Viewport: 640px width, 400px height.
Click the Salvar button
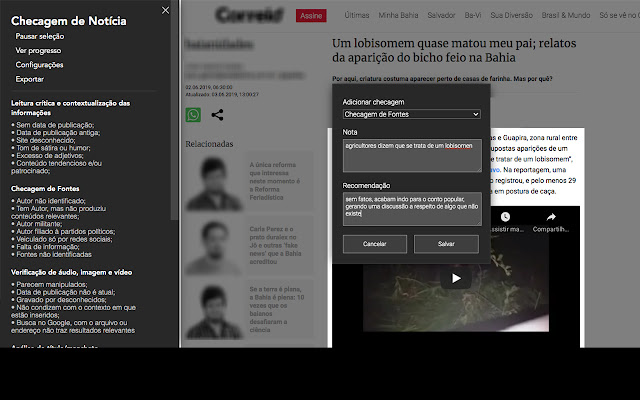446,244
